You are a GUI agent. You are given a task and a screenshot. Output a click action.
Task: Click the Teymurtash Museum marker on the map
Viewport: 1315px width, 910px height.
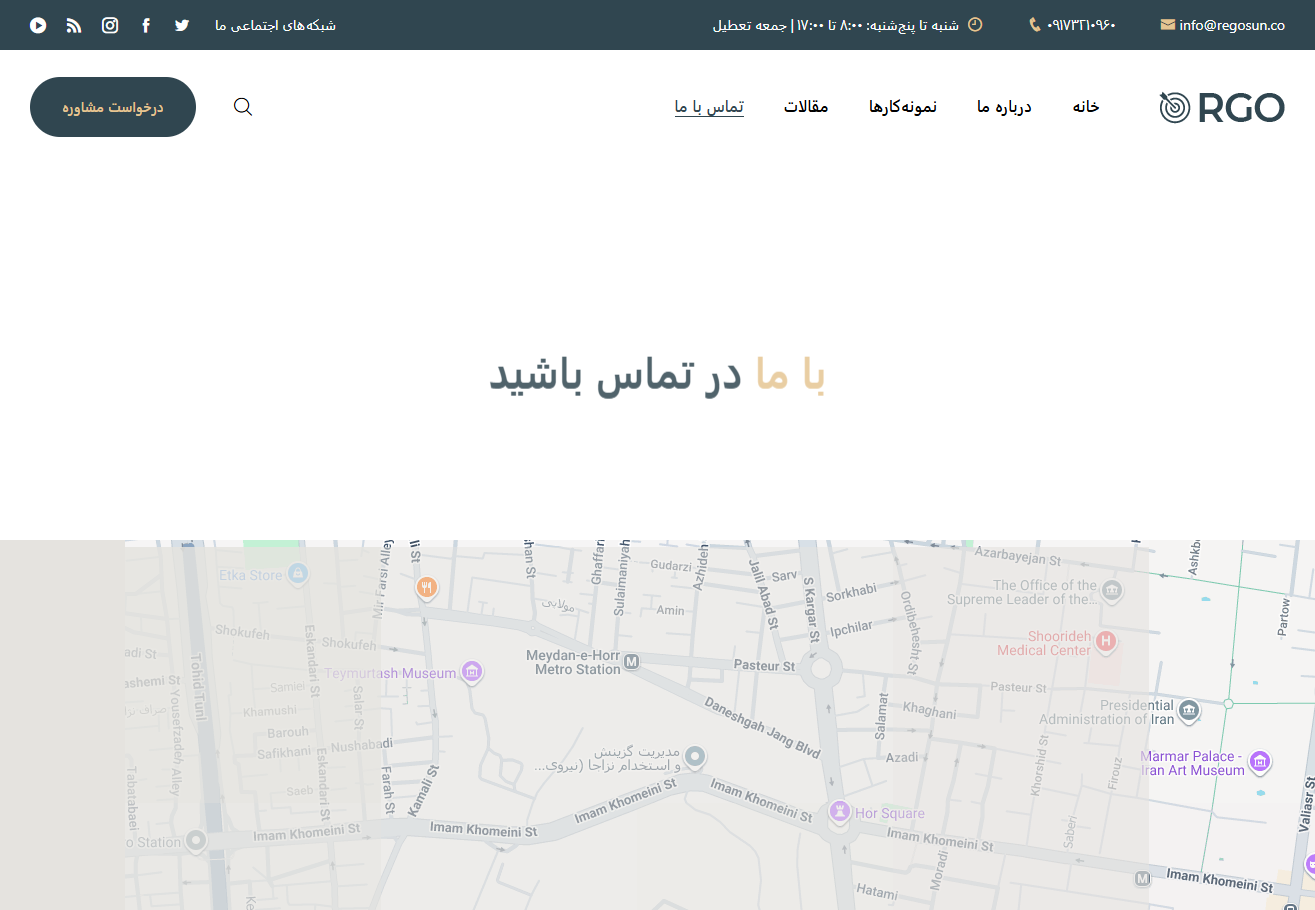(x=471, y=672)
